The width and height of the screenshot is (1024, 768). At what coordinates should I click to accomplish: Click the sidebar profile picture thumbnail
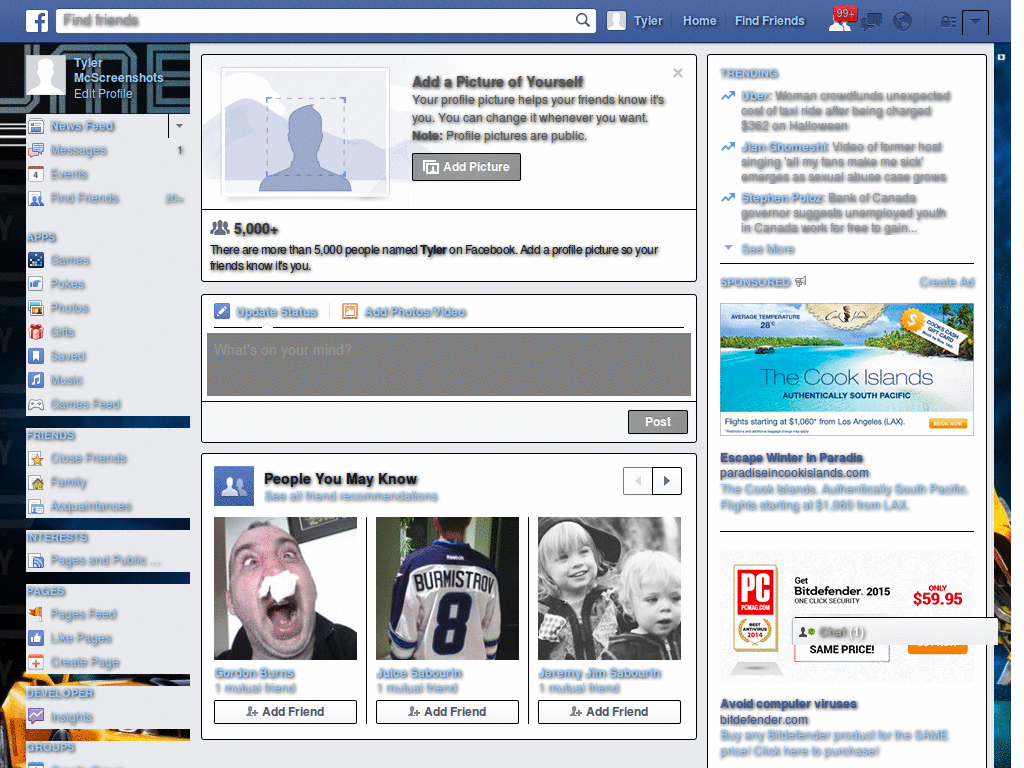coord(46,75)
